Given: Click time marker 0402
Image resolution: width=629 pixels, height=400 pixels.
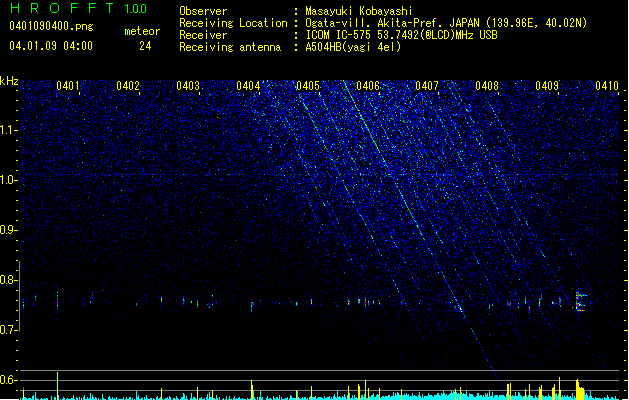Looking at the screenshot, I should click(128, 86).
